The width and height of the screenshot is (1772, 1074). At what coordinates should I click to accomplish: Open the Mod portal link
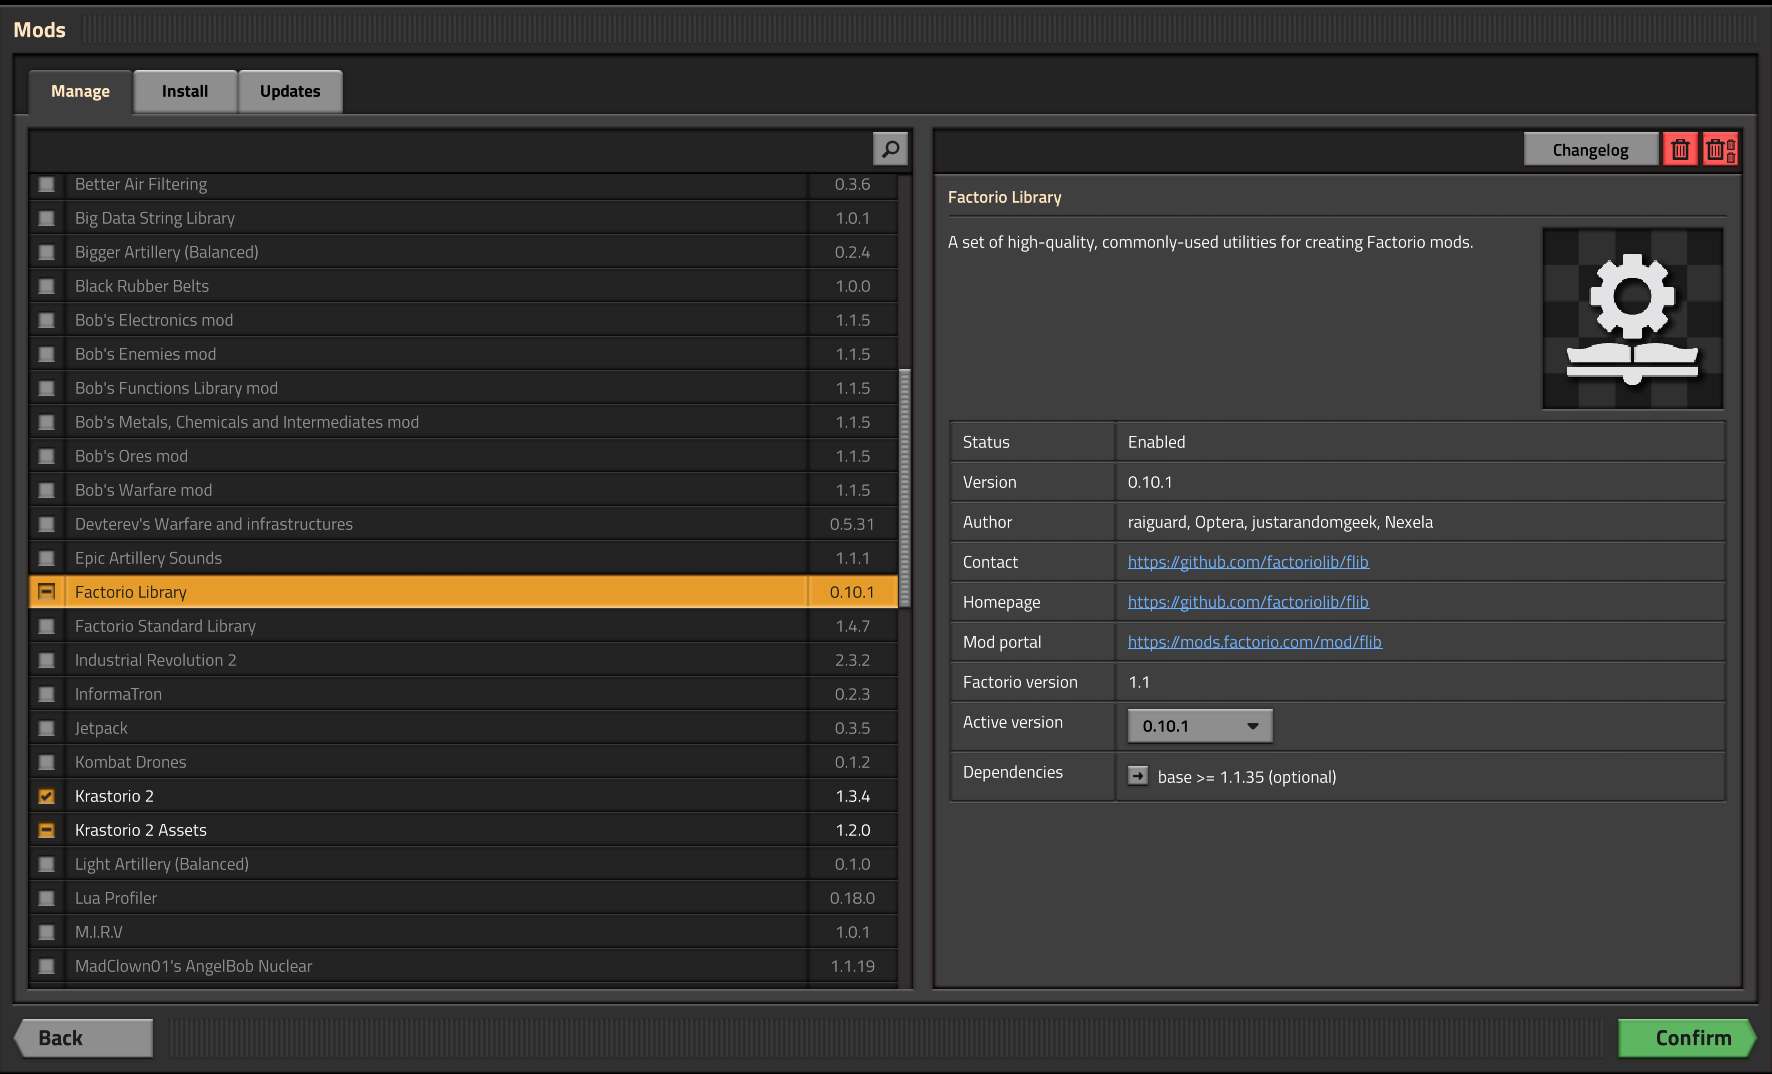point(1254,642)
